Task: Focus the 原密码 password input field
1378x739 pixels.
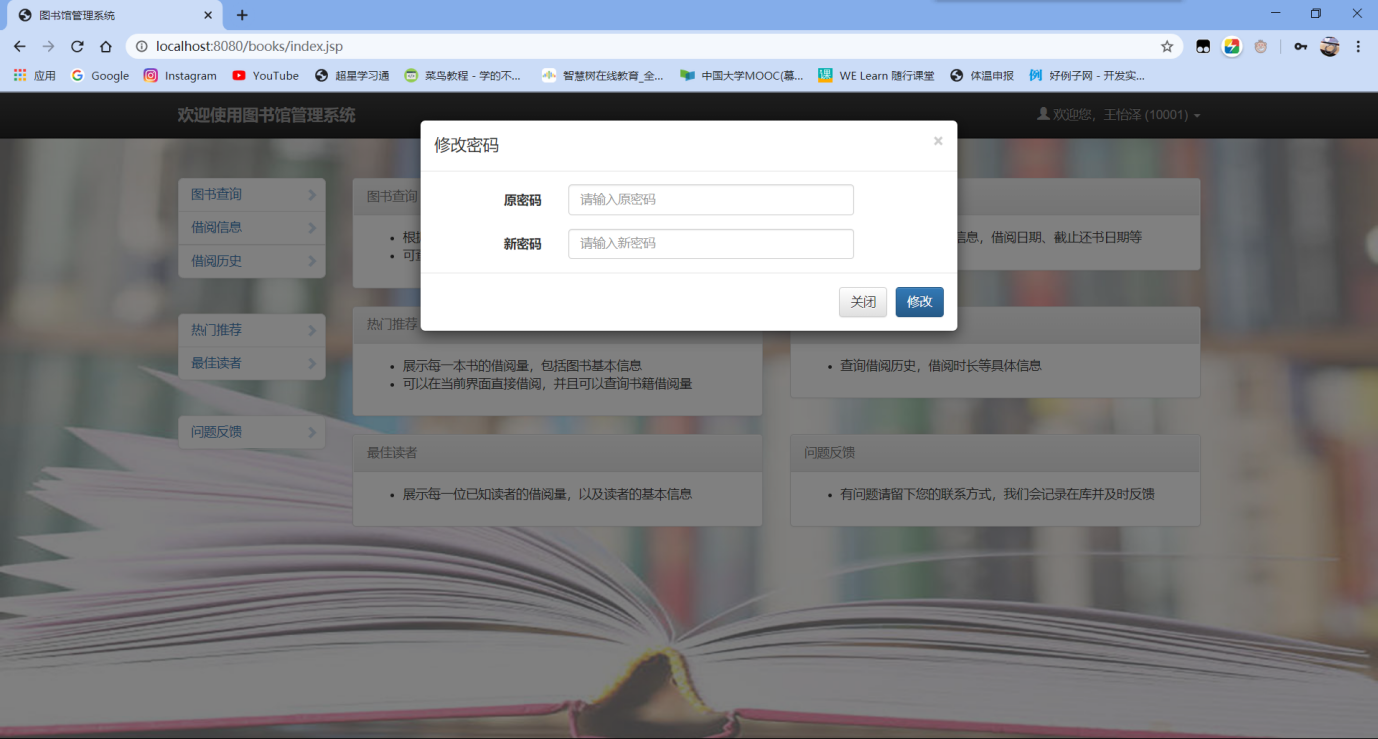Action: pyautogui.click(x=711, y=200)
